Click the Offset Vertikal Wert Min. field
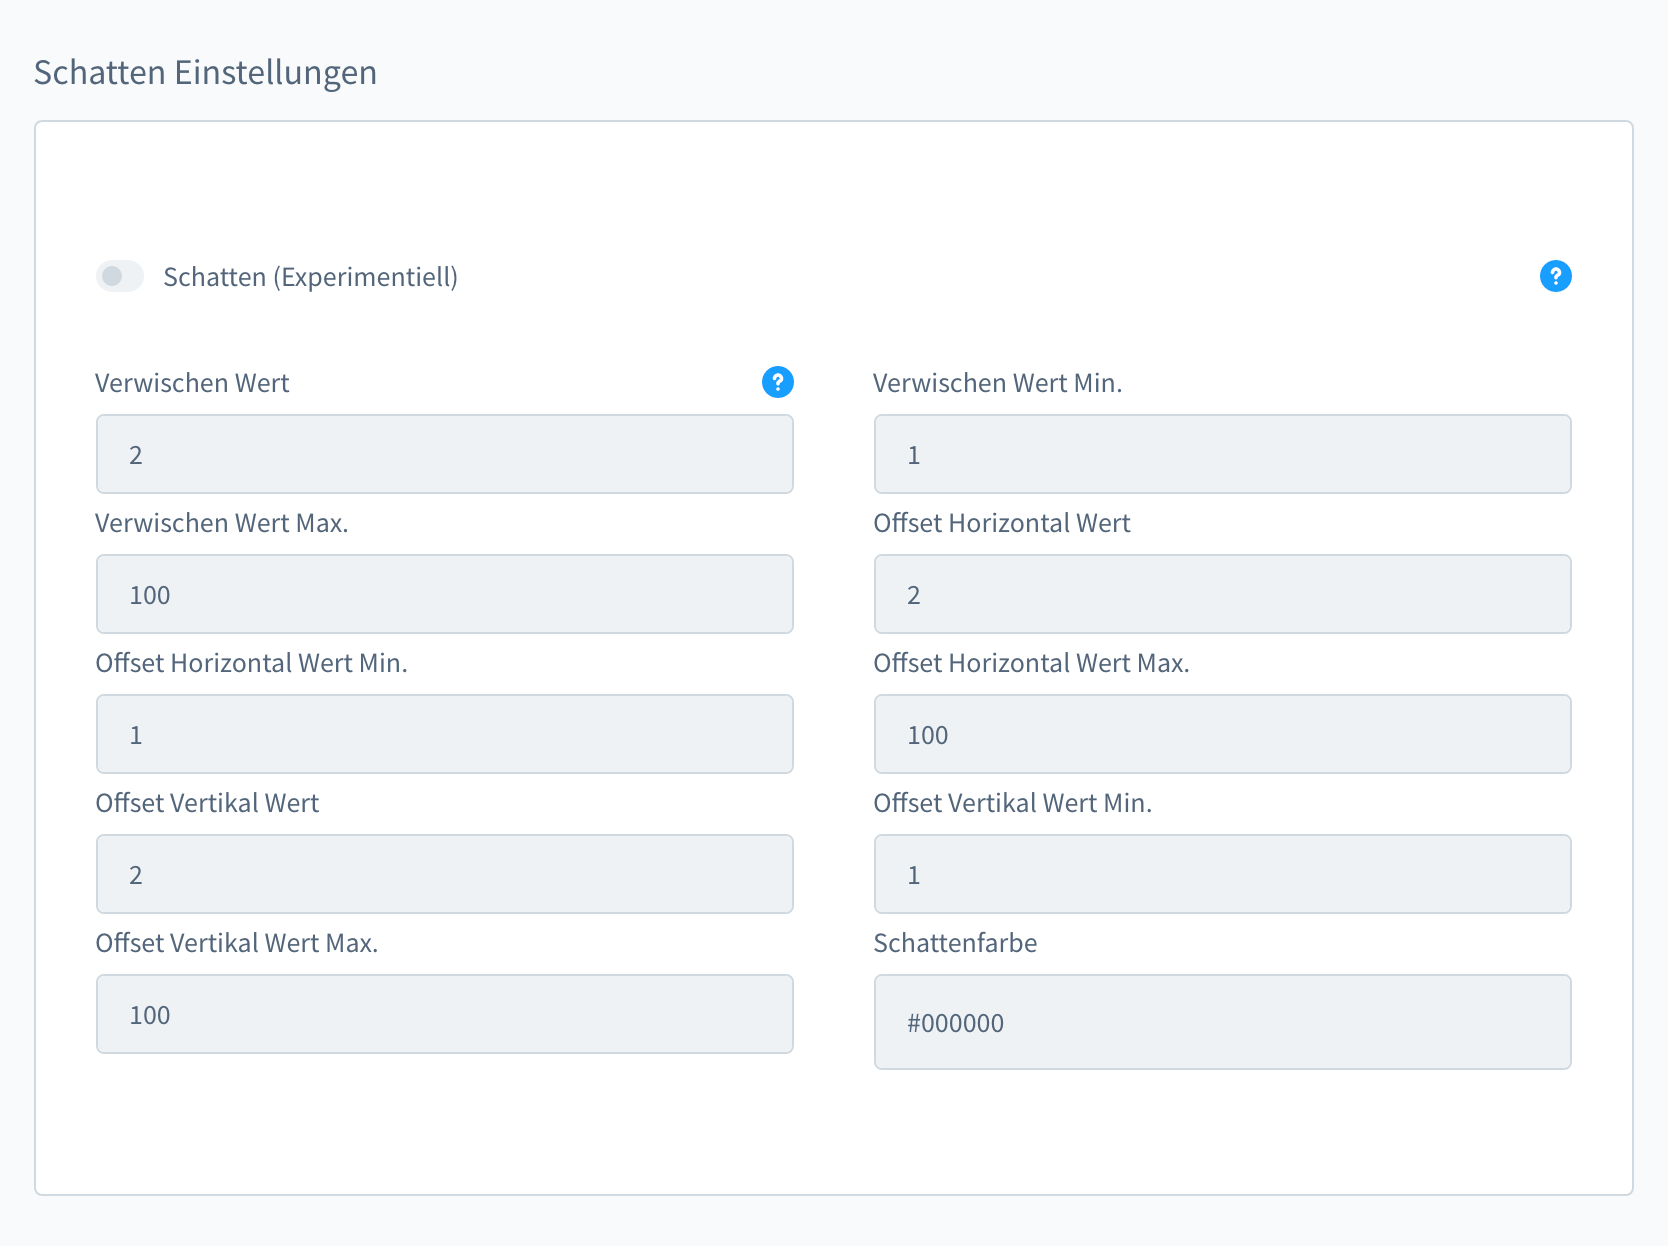Screen dimensions: 1668x1246 [x=1223, y=874]
